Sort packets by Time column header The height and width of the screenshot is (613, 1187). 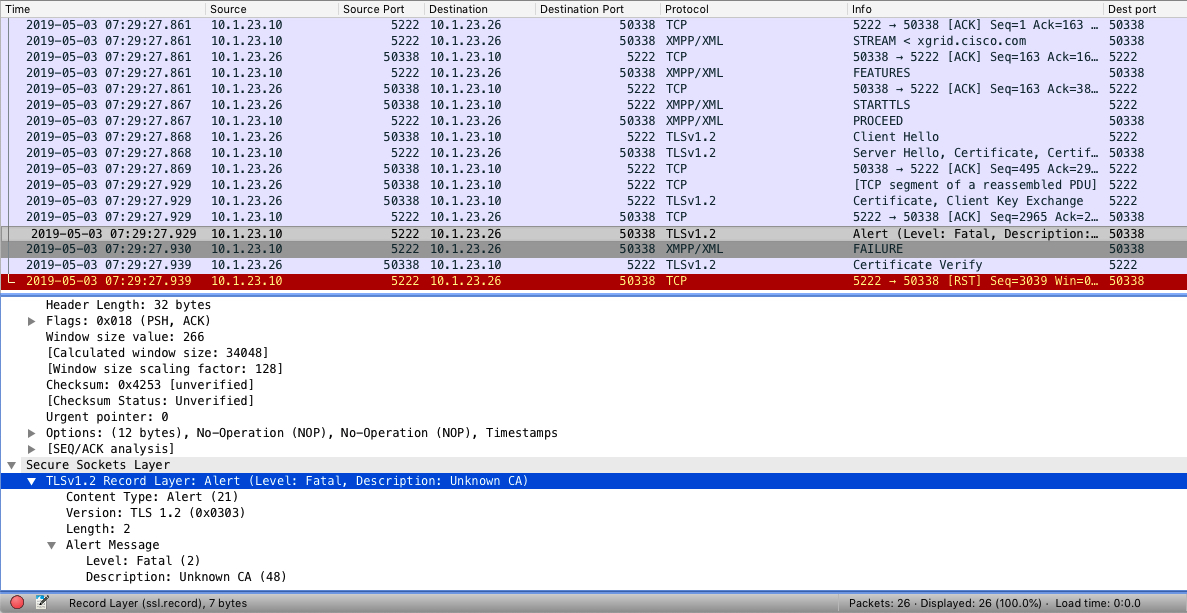coord(103,9)
